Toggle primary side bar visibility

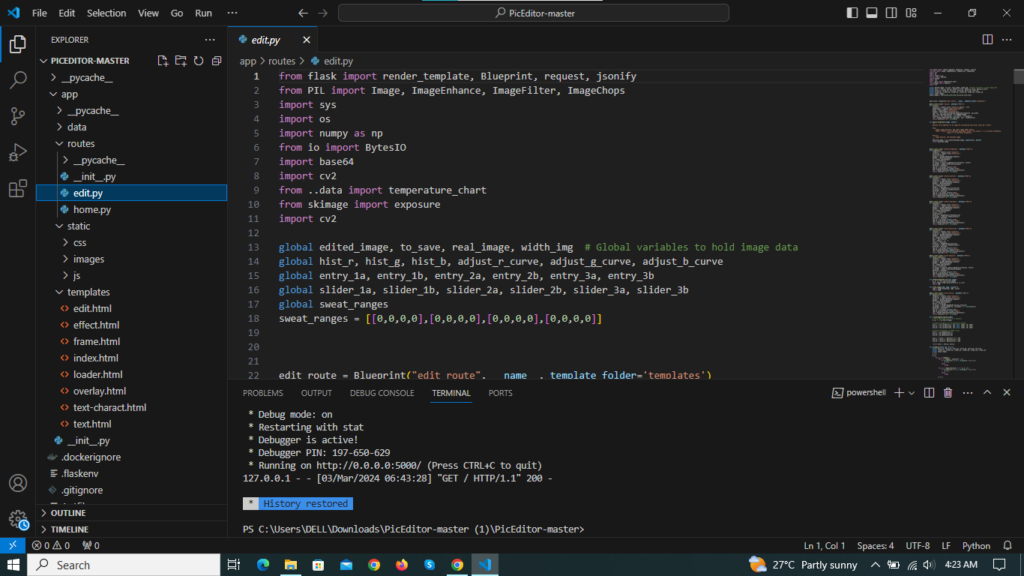click(852, 13)
